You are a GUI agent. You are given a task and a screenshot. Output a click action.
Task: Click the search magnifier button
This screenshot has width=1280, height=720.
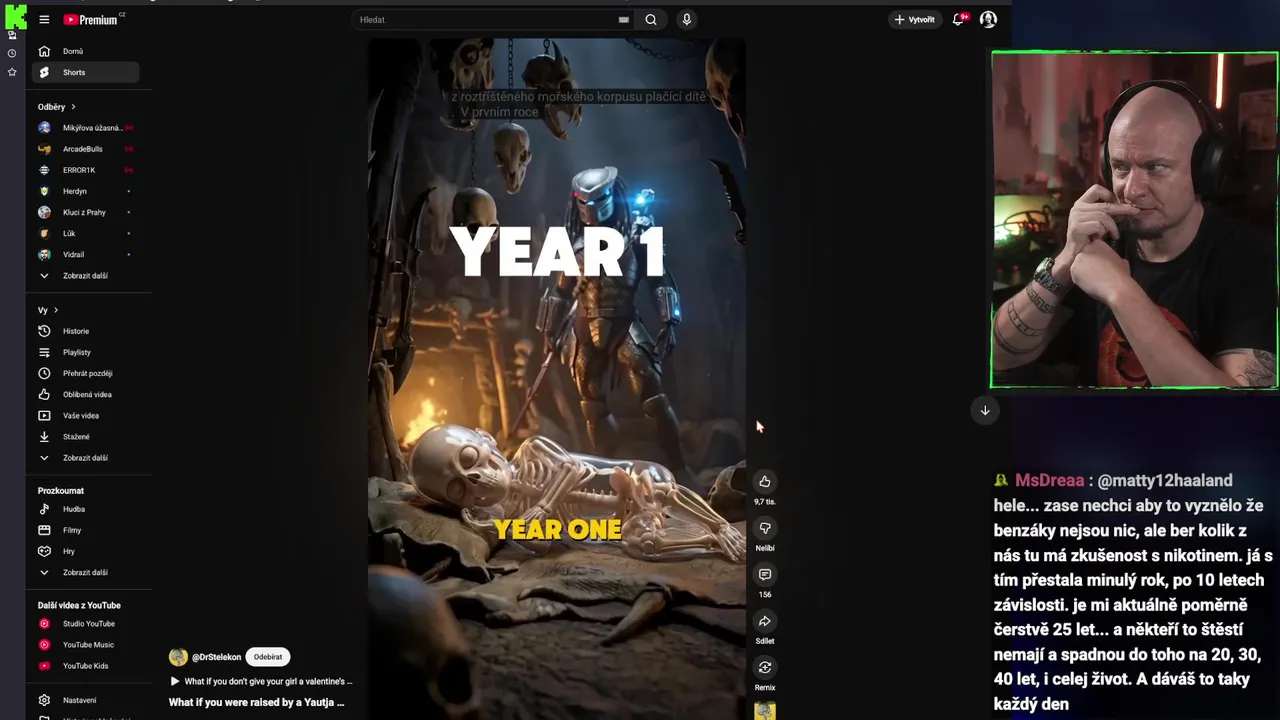[x=651, y=19]
